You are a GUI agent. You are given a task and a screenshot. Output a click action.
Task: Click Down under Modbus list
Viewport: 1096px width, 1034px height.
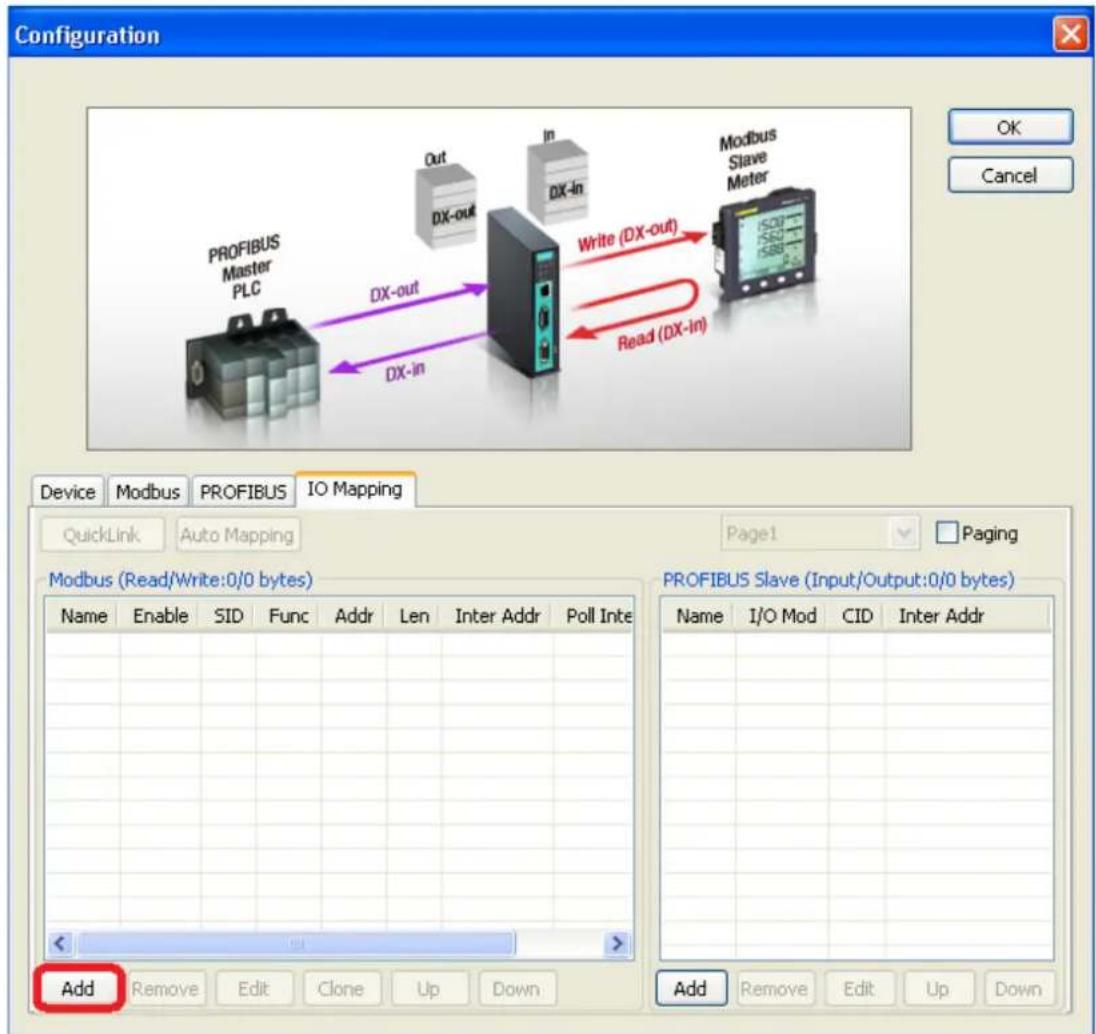click(x=517, y=989)
